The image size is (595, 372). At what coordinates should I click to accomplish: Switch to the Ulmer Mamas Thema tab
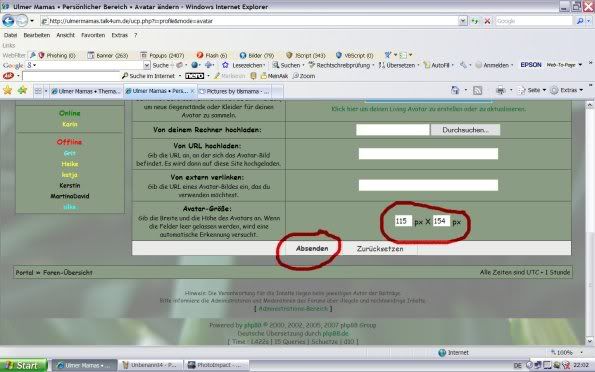coord(86,91)
